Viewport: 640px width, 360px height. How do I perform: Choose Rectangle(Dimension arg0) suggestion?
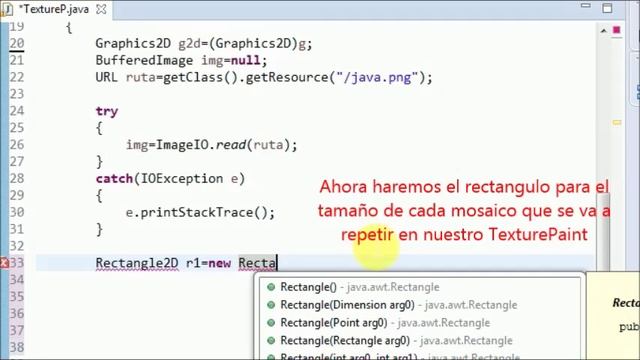(420, 305)
